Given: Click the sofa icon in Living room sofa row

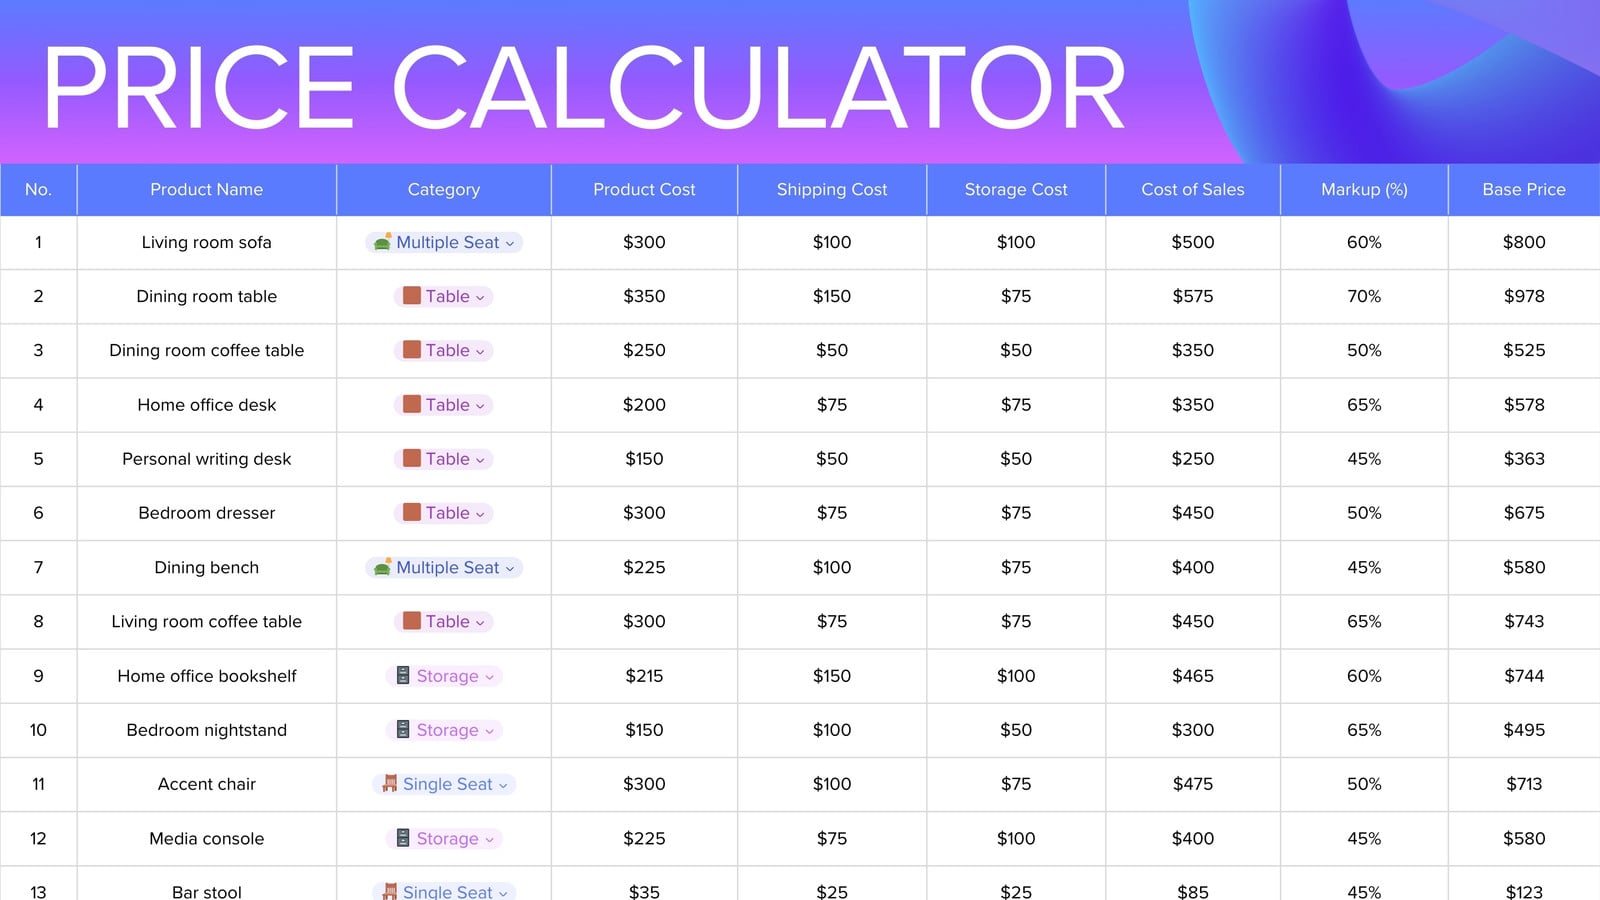Looking at the screenshot, I should point(382,242).
